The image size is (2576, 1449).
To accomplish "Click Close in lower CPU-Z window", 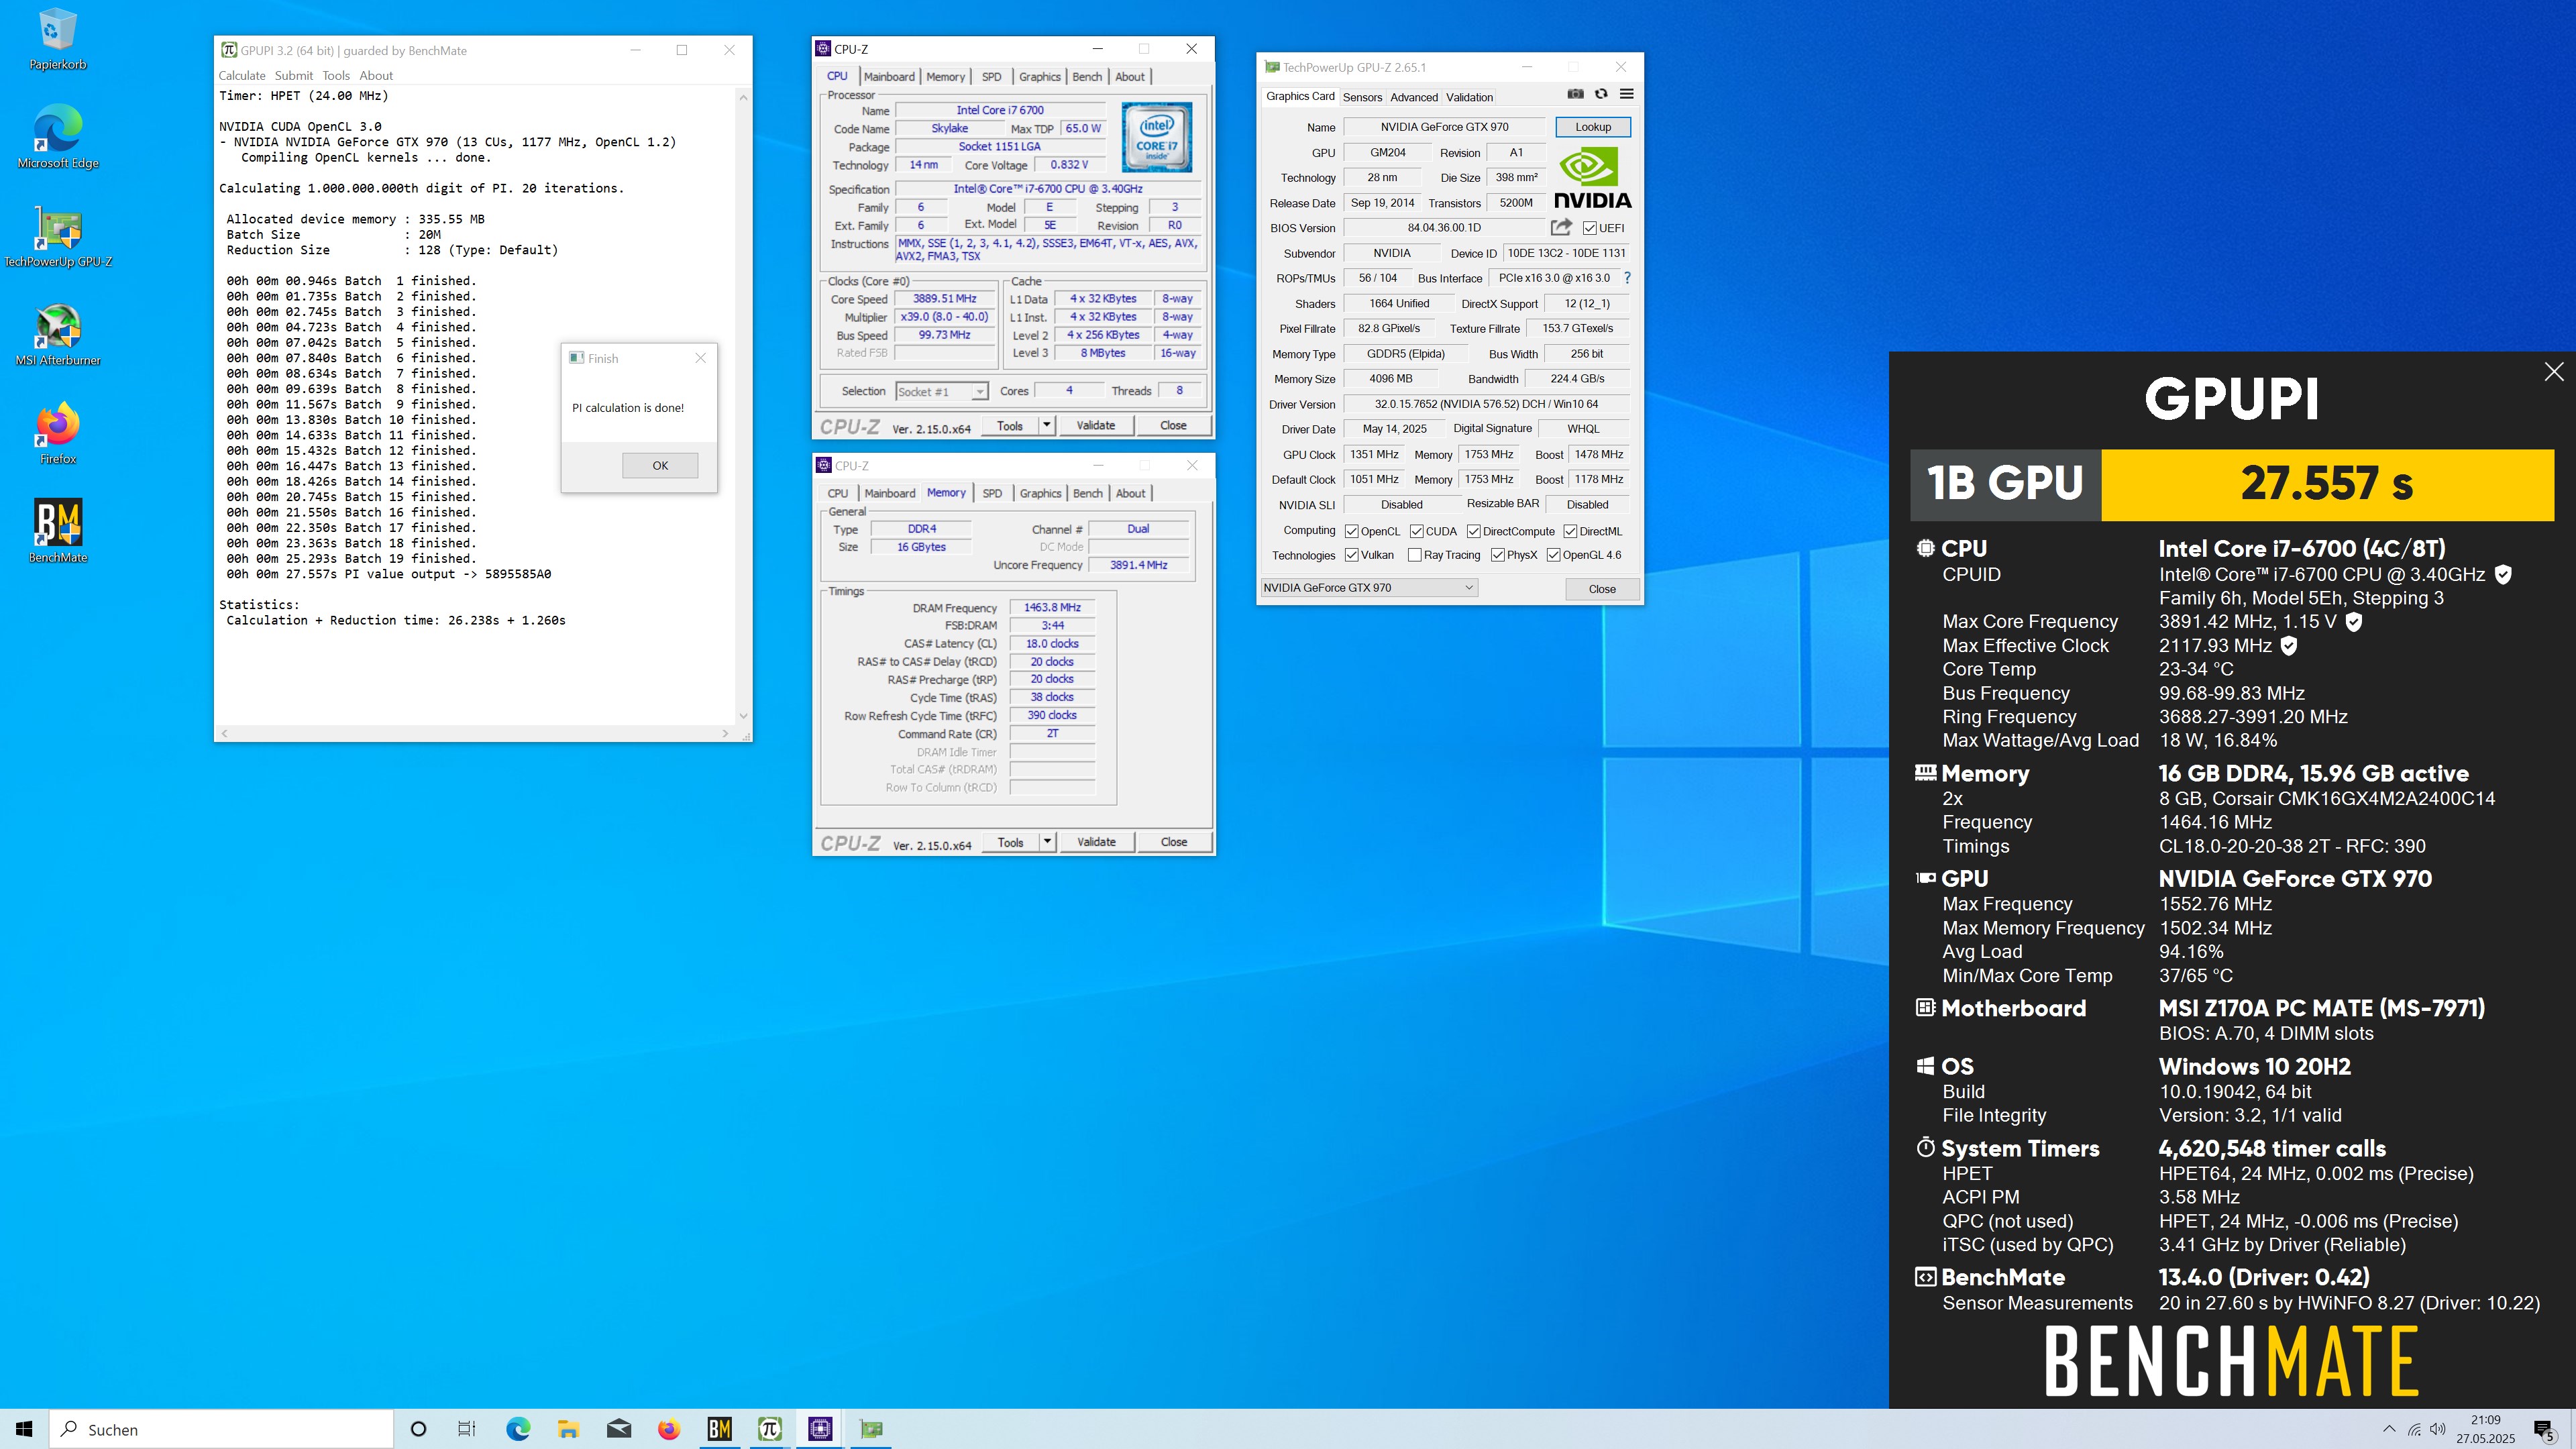I will click(1174, 842).
